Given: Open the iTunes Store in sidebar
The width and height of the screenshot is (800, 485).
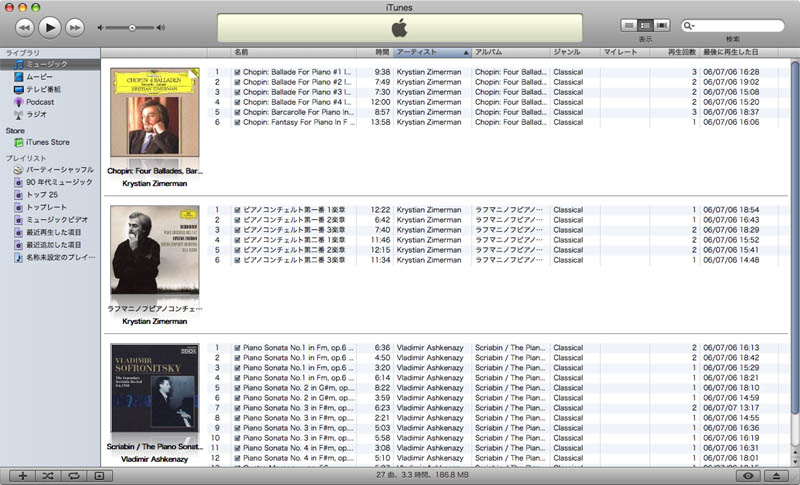Looking at the screenshot, I should [x=46, y=142].
